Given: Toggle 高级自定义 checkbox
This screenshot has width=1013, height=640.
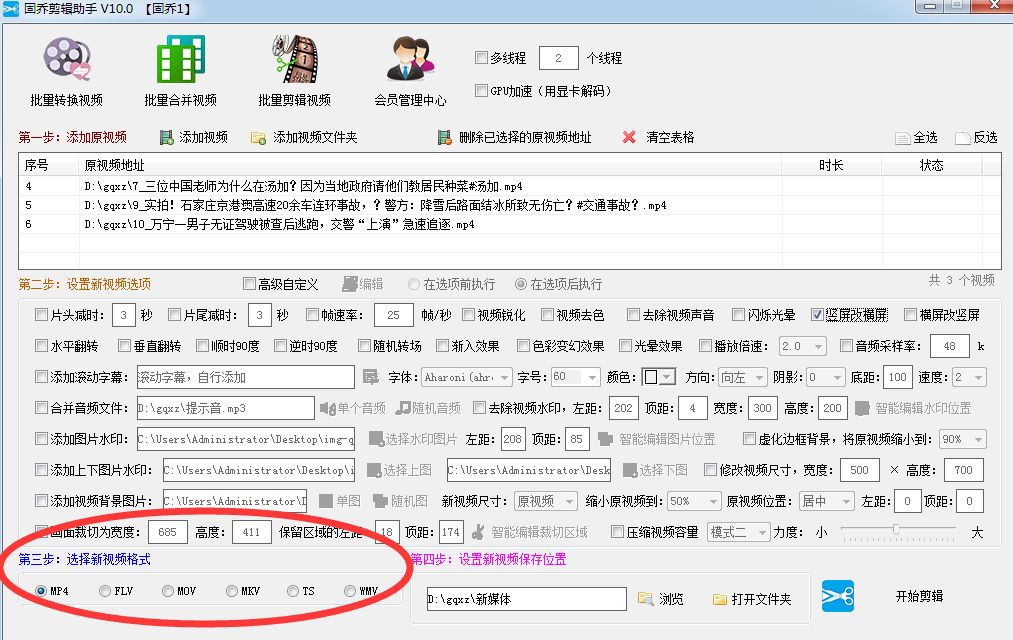Looking at the screenshot, I should (x=249, y=284).
